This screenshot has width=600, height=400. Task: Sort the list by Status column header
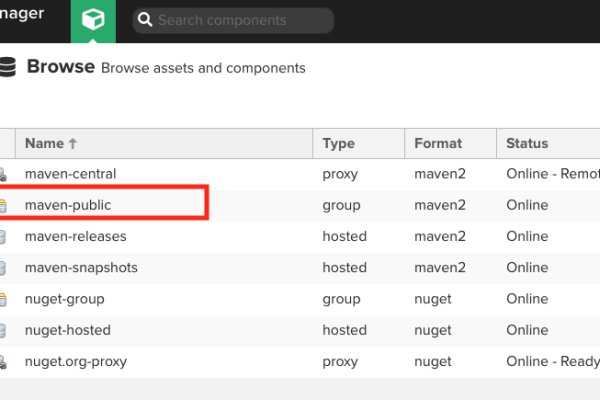527,144
